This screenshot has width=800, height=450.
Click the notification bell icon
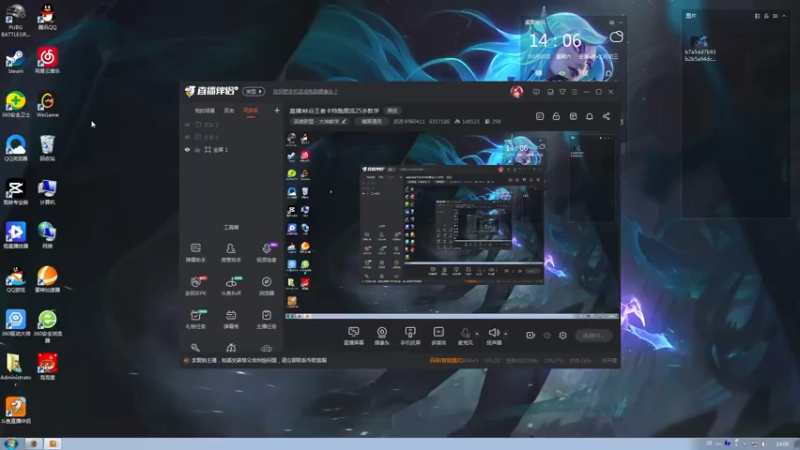coord(589,116)
